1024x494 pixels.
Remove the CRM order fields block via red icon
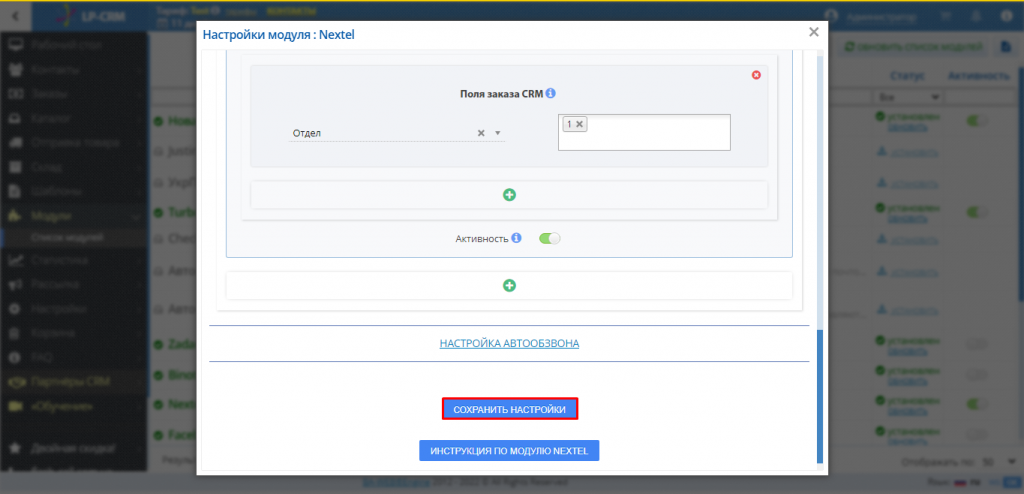coord(756,75)
